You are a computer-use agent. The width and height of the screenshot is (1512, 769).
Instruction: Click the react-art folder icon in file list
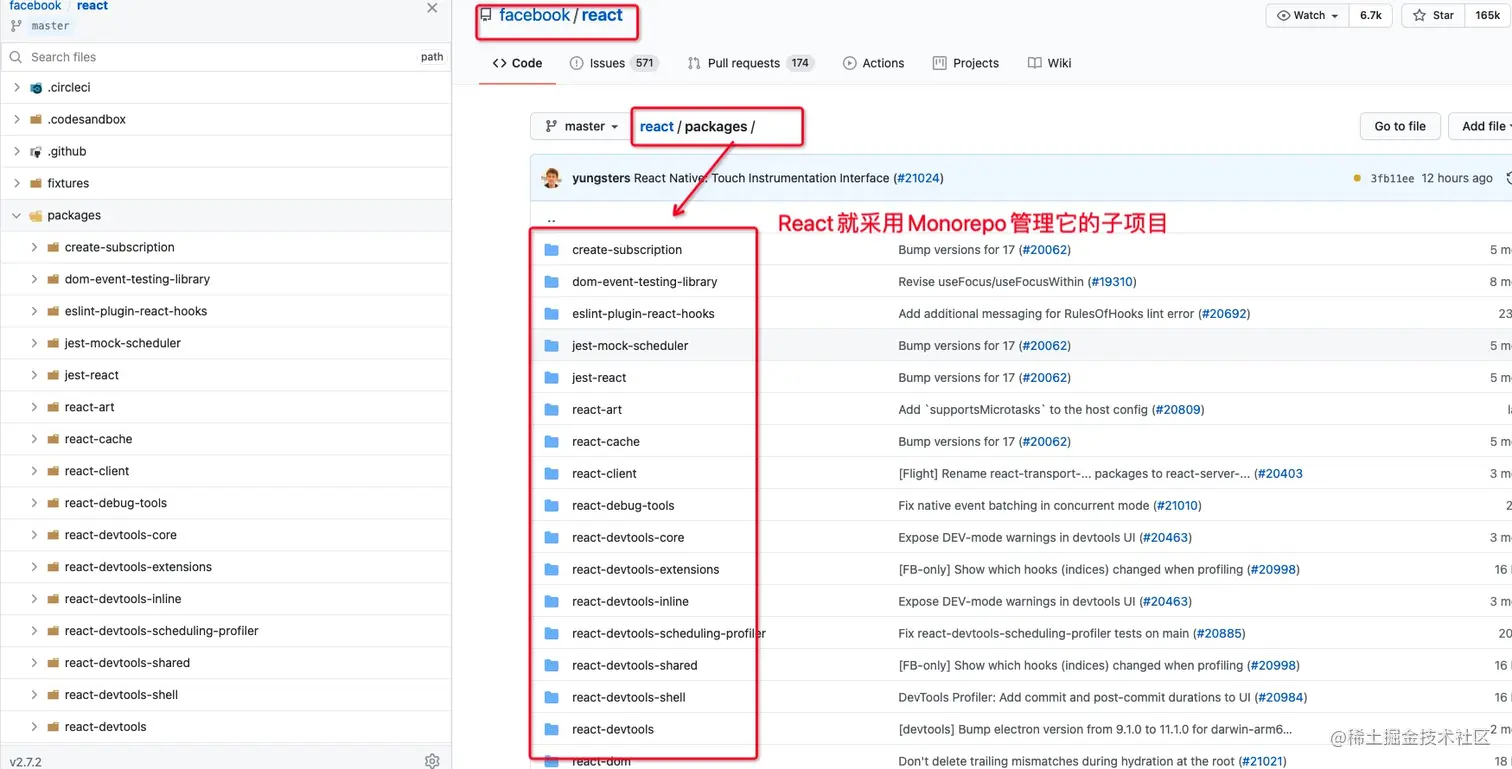[551, 409]
